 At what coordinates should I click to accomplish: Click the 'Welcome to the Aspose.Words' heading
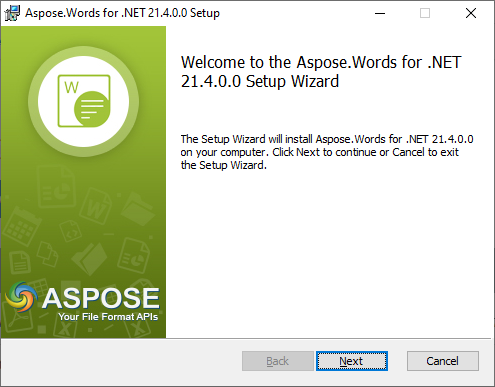[321, 72]
